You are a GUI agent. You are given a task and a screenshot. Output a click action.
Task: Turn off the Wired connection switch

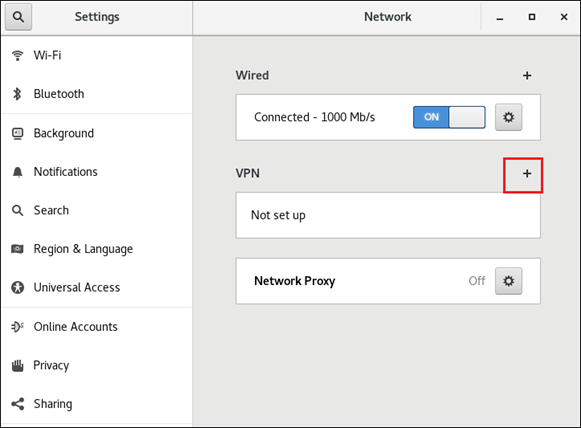449,117
